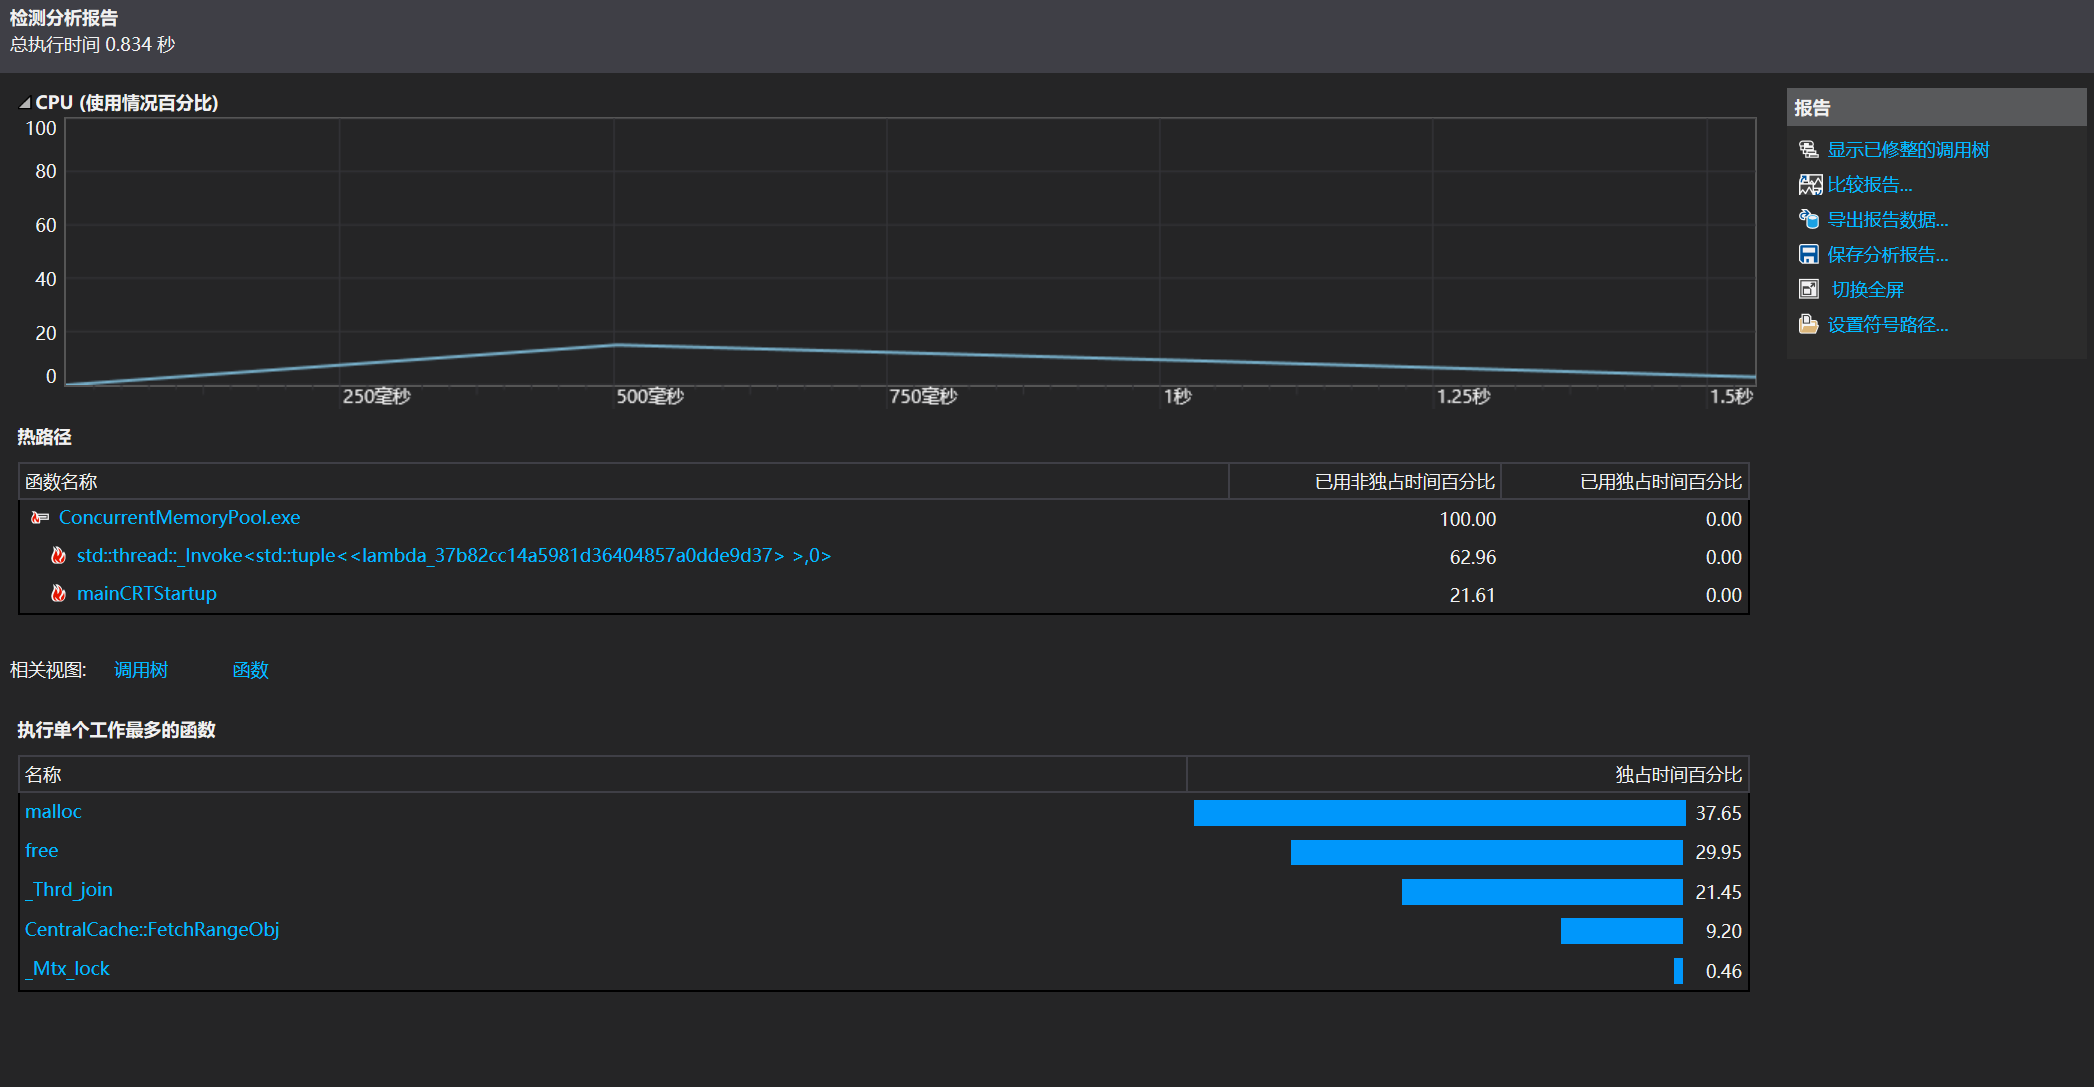2094x1087 pixels.
Task: Click the toggle full screen icon
Action: (x=1808, y=290)
